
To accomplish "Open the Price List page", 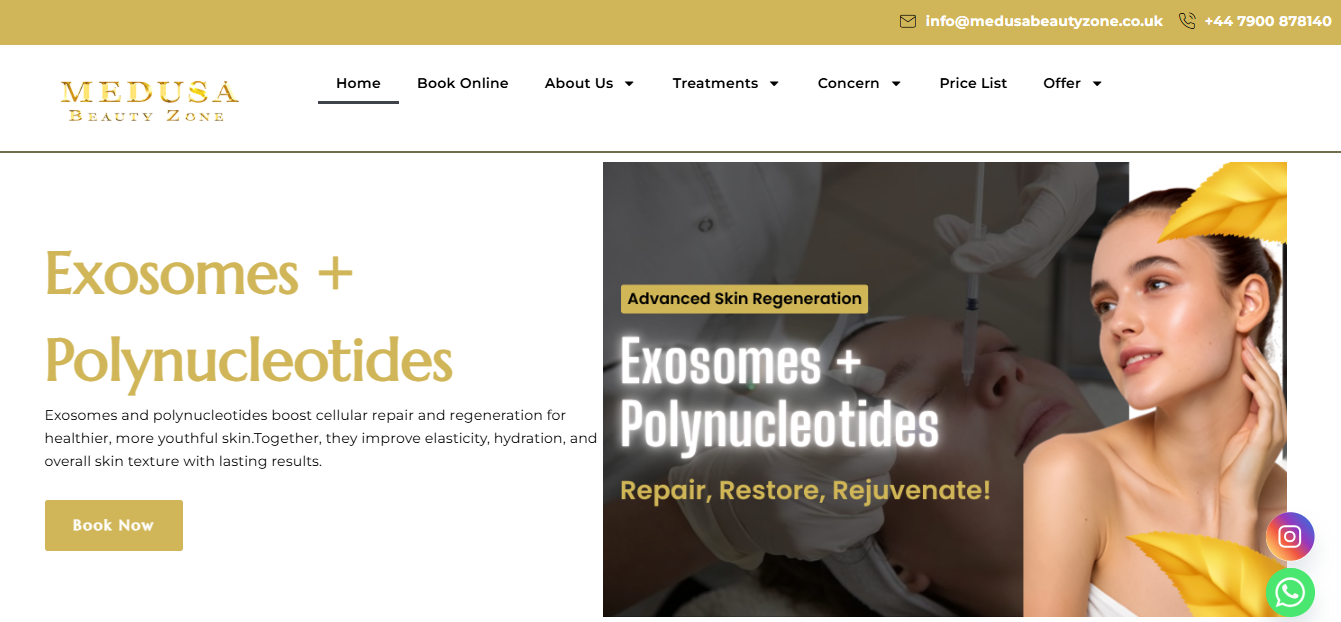I will (x=973, y=83).
